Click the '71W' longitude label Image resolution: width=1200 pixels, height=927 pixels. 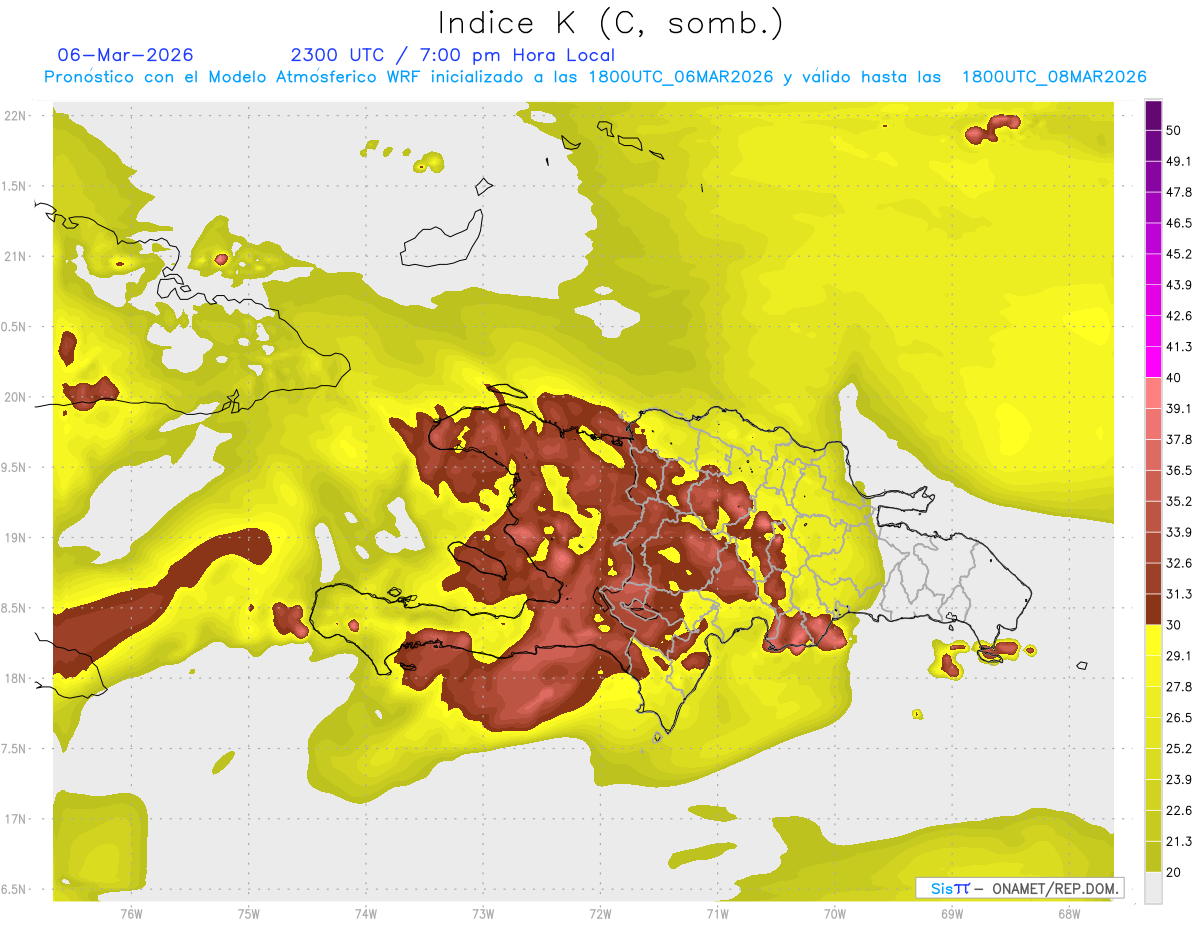coord(717,913)
